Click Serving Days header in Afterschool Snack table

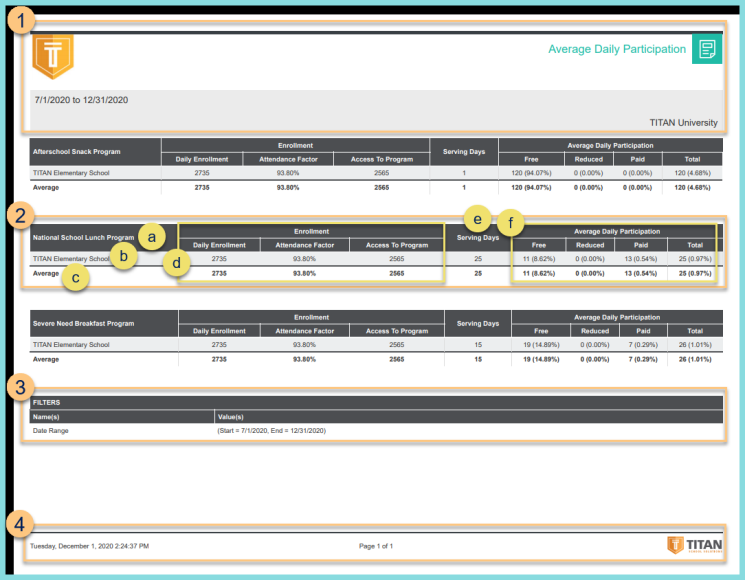coord(464,152)
